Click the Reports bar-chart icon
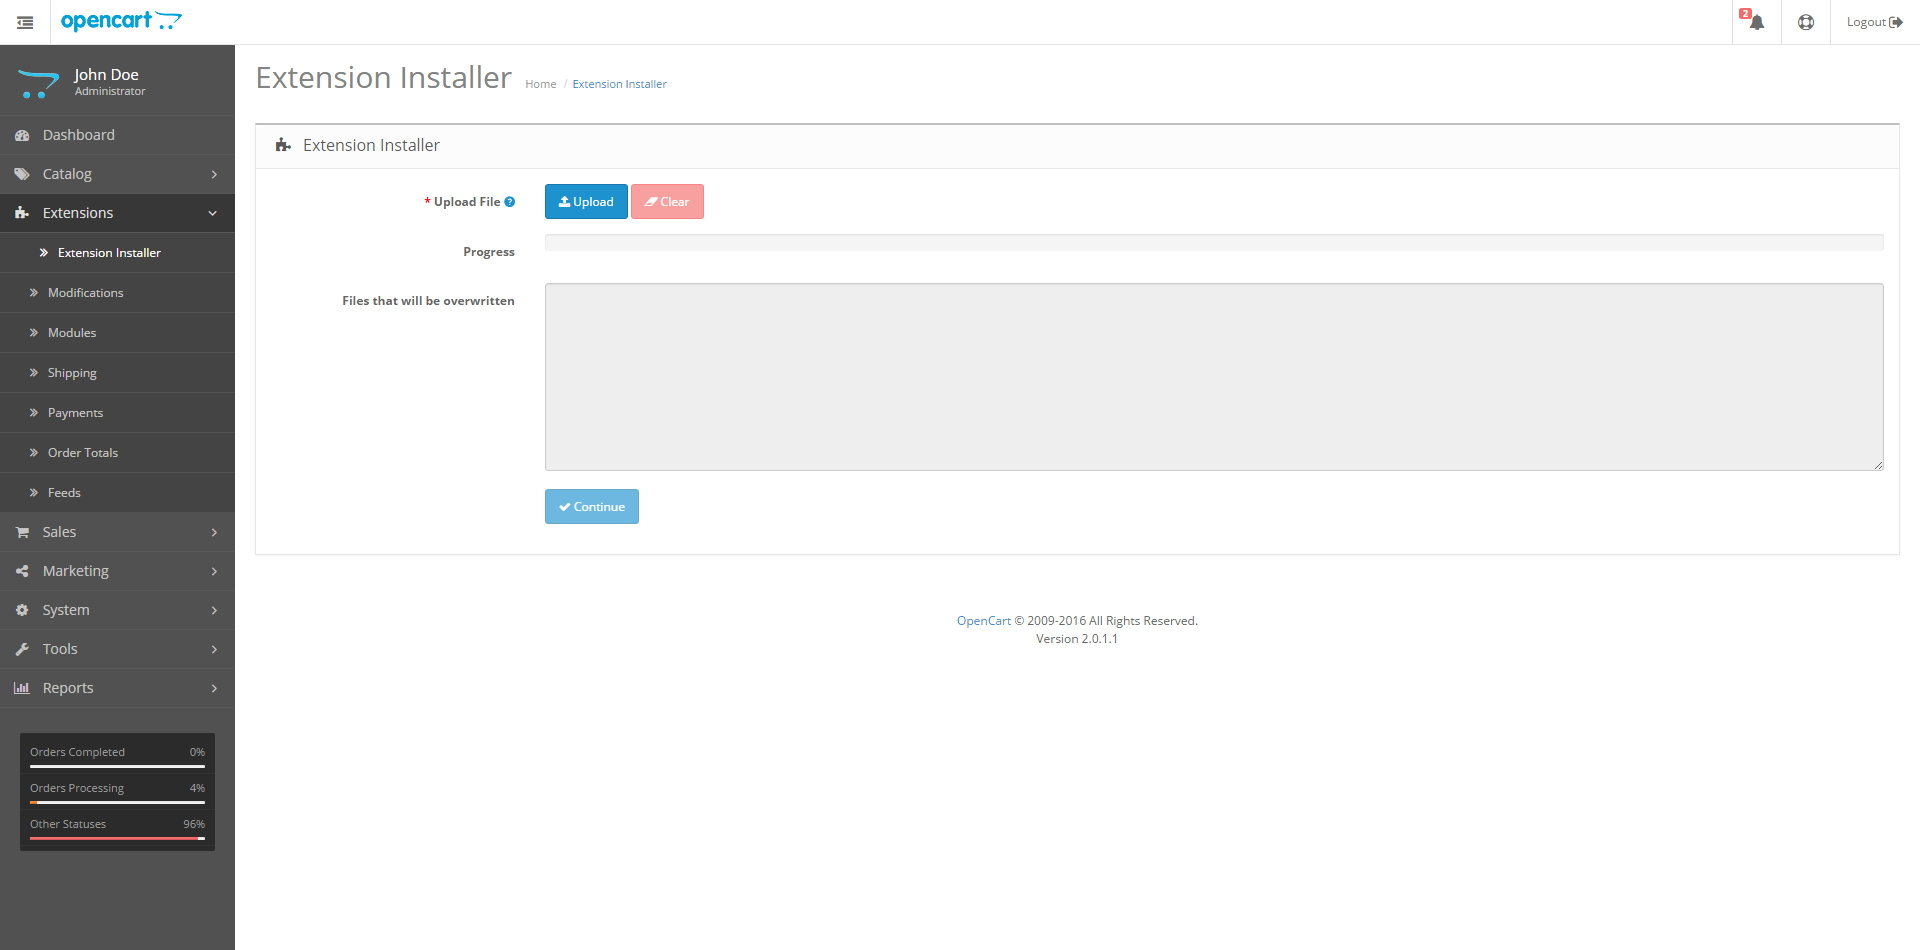 tap(21, 687)
